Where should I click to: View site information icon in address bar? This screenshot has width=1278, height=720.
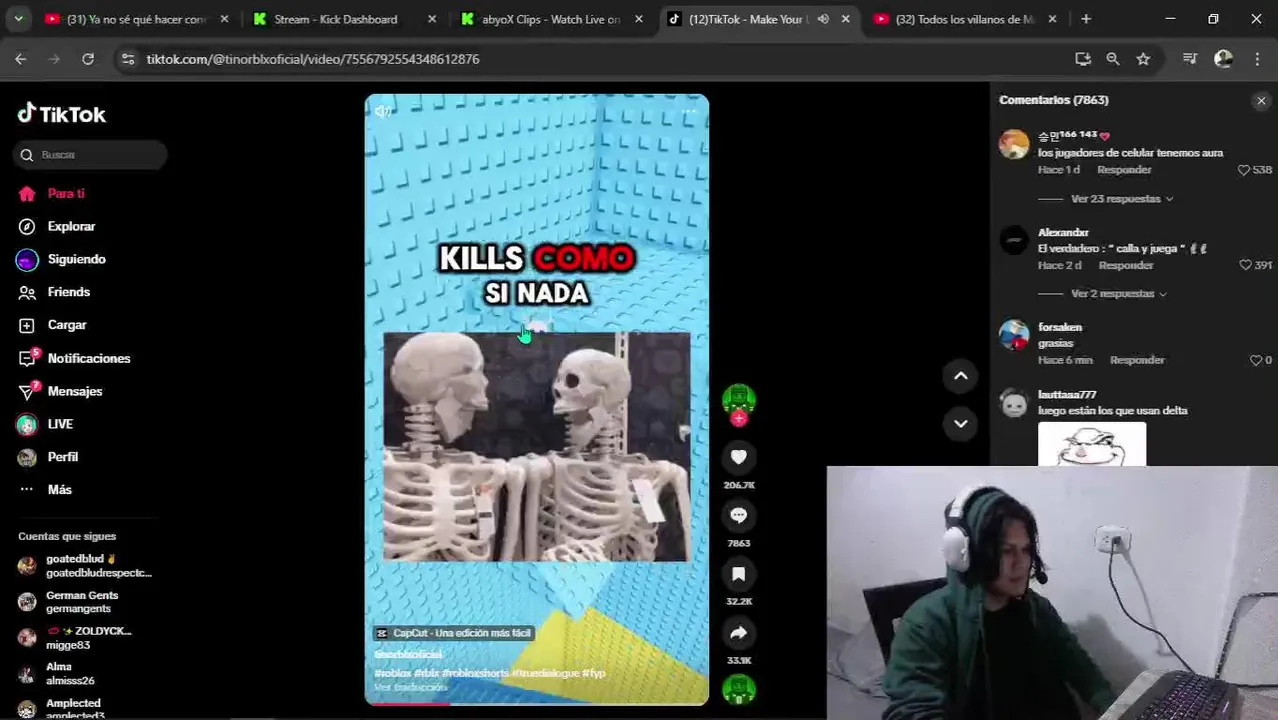[127, 59]
